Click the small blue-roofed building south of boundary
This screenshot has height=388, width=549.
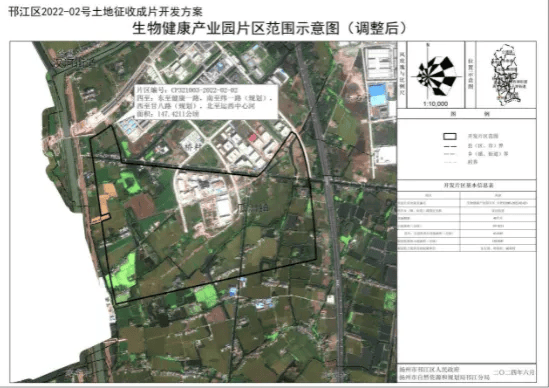tap(233, 290)
